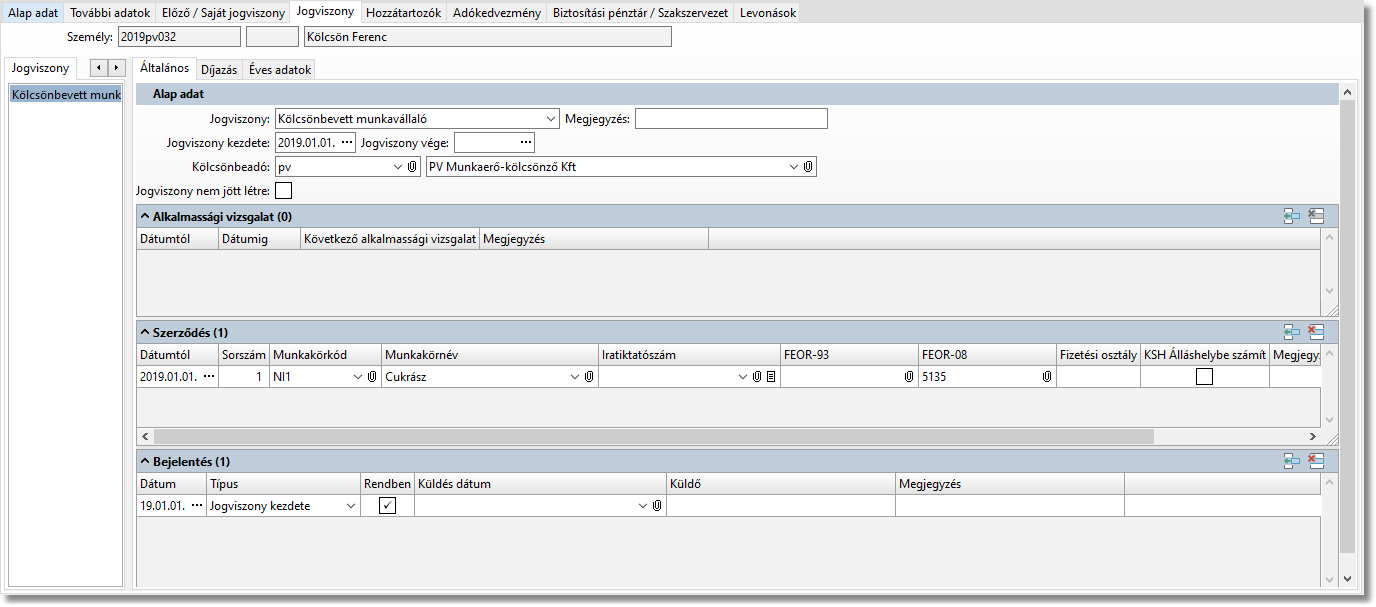Switch to További adatok tab
The width and height of the screenshot is (1376, 607).
click(x=110, y=13)
